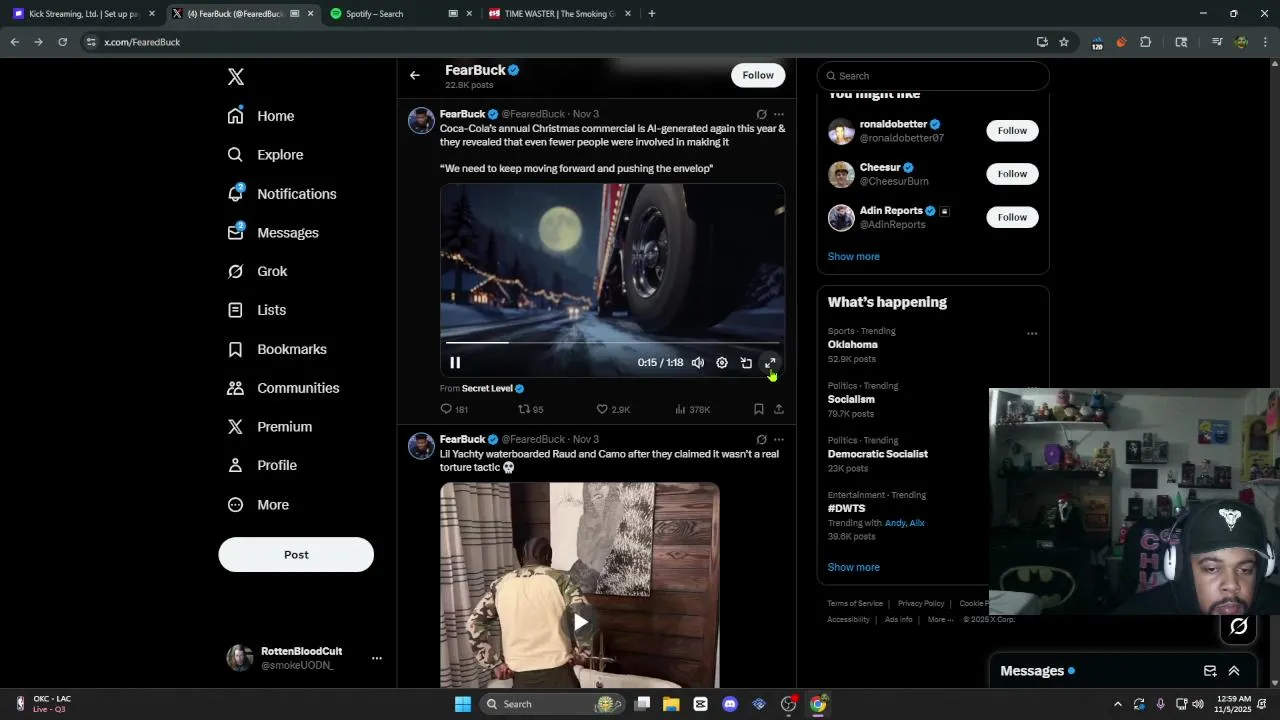The width and height of the screenshot is (1280, 720).
Task: Repost the Coca-Cola post
Action: (530, 409)
